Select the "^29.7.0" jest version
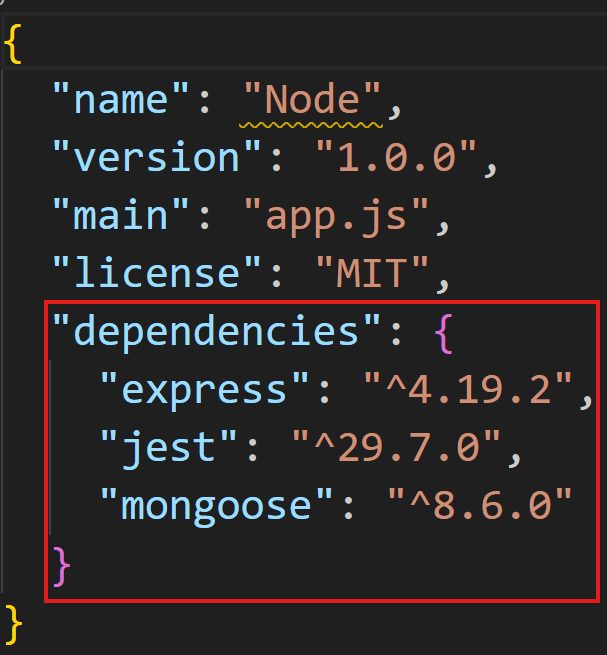Screen dimensions: 607x655 [396, 448]
